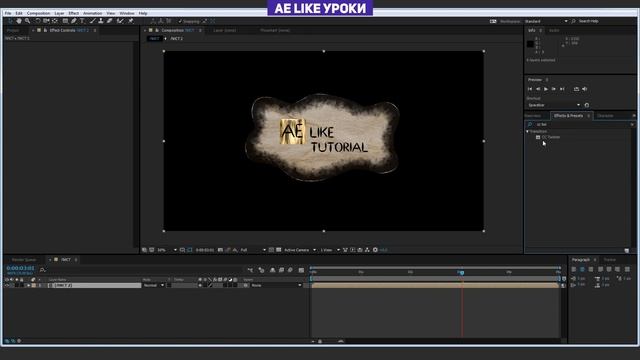
Task: Open the composition mini-flowchart icon
Action: point(250,270)
